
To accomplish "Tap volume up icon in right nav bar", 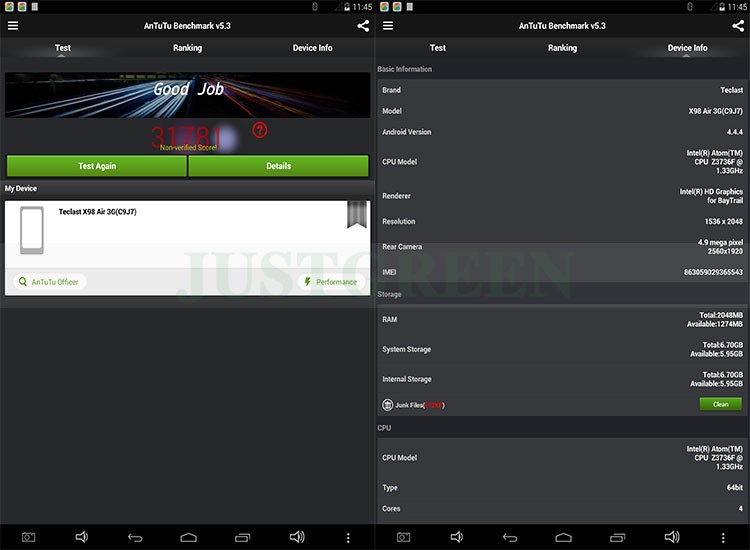I will [x=672, y=537].
